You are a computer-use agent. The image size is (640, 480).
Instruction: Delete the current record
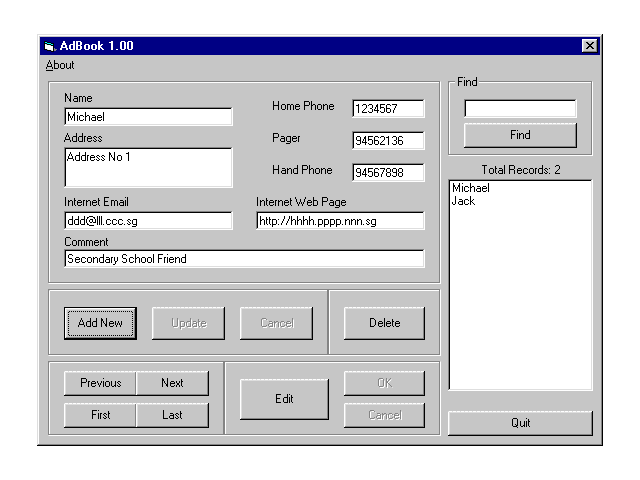coord(384,323)
